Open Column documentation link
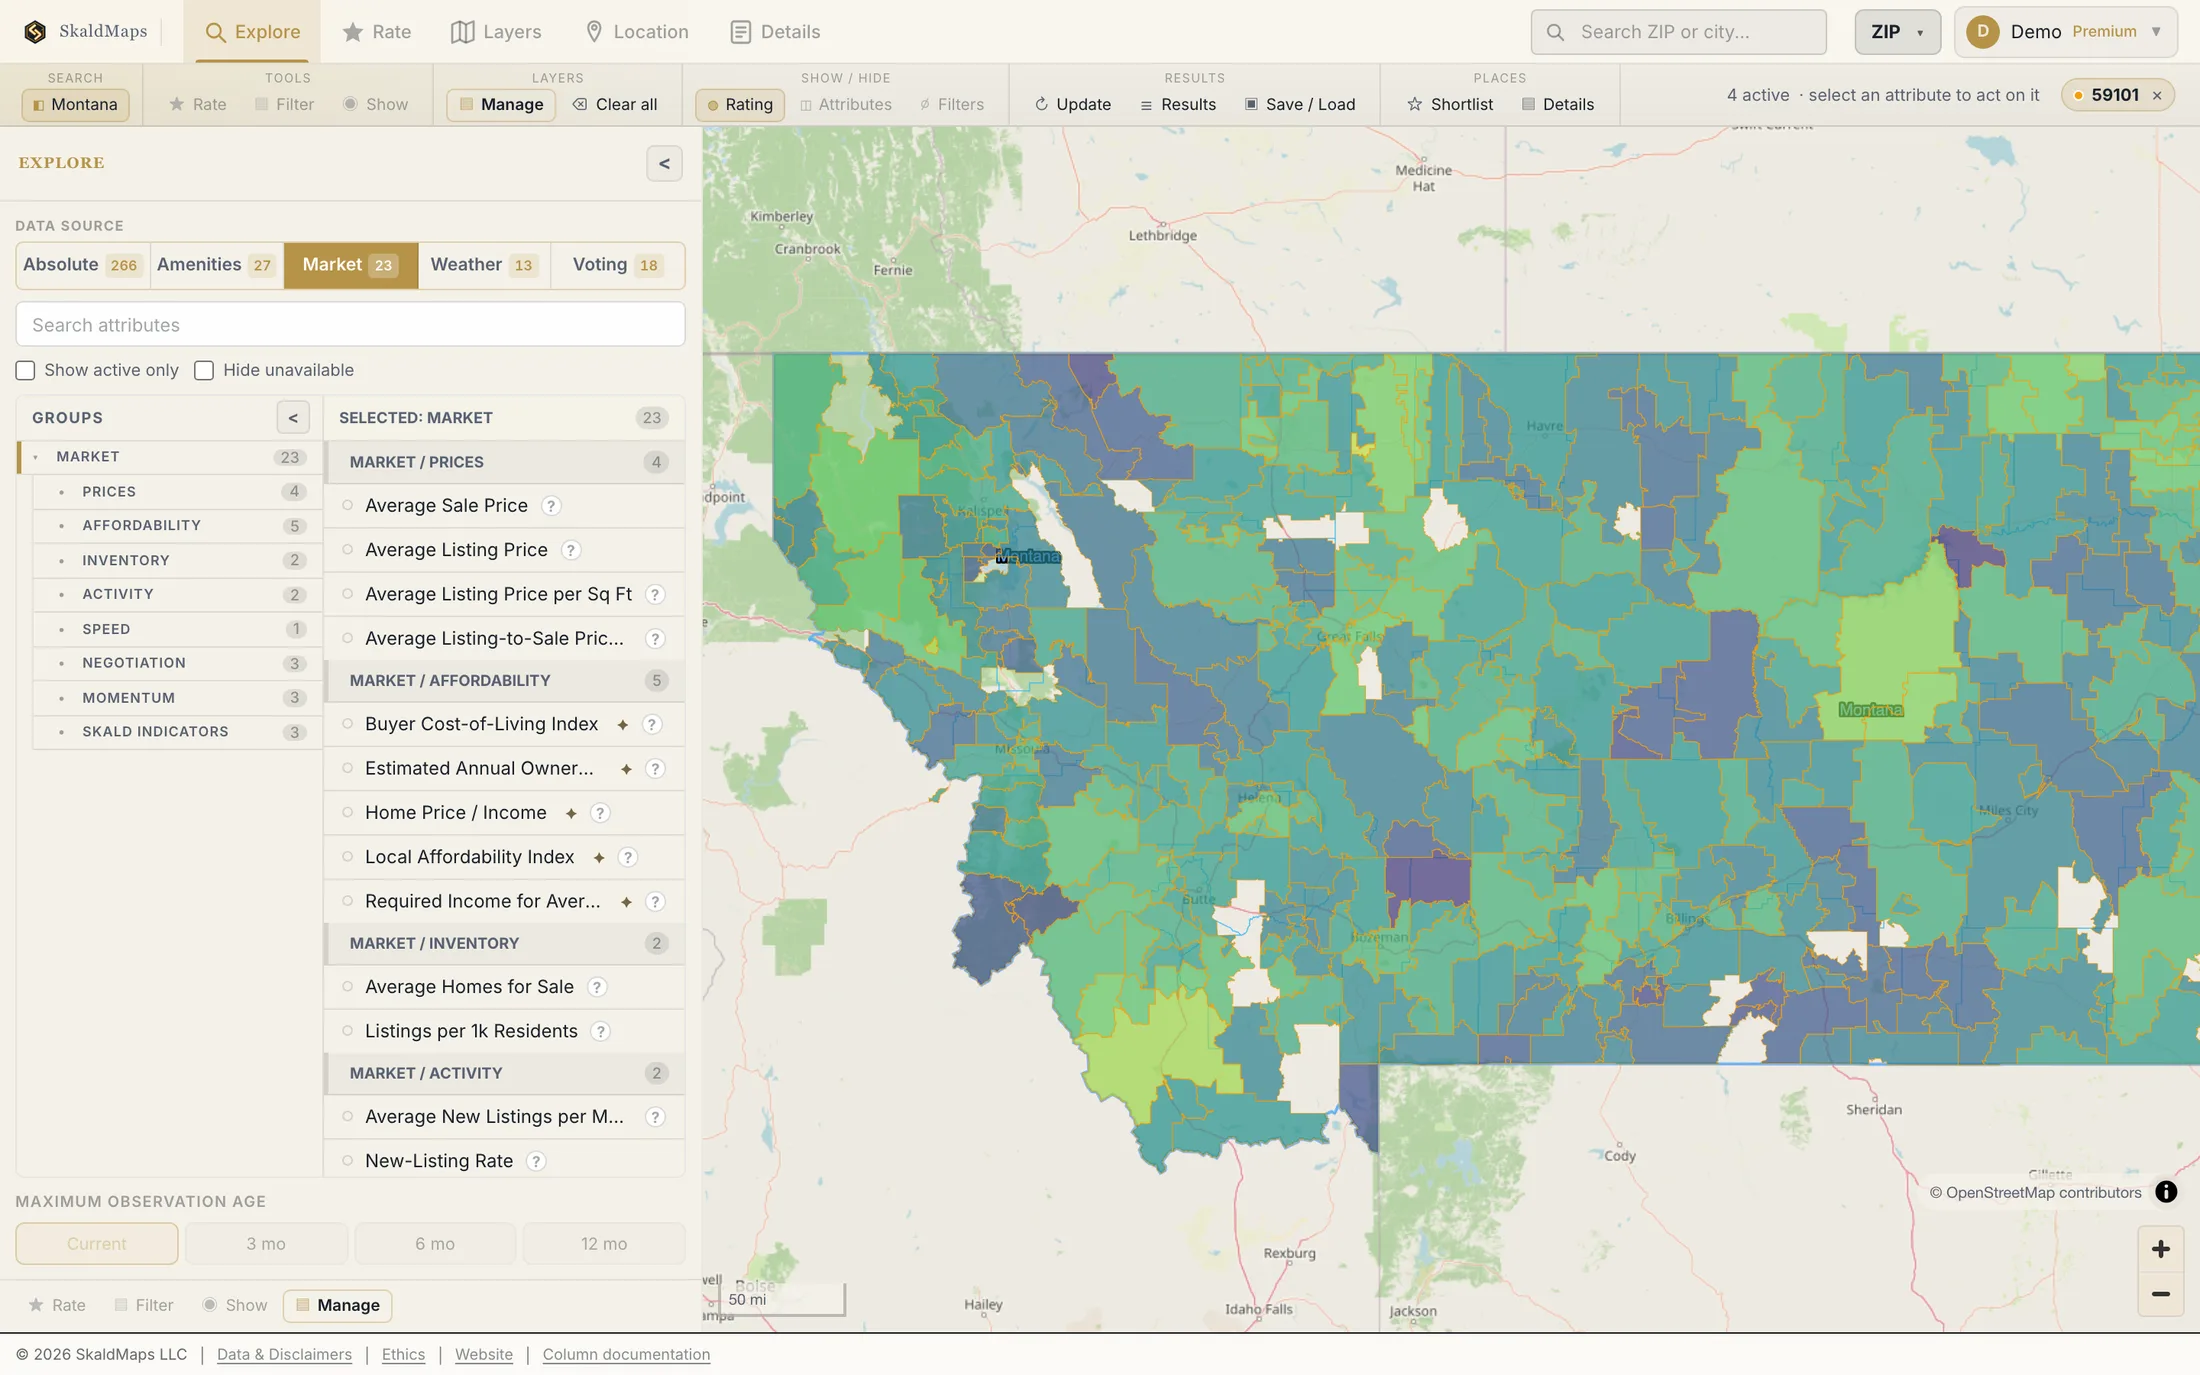 (x=626, y=1355)
